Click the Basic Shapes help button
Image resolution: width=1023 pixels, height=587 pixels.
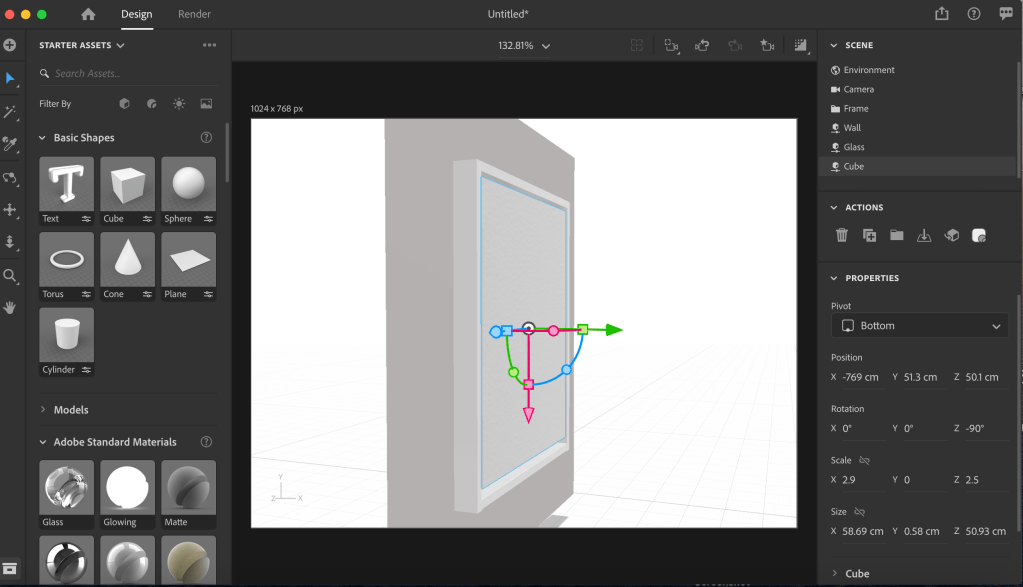pos(206,138)
